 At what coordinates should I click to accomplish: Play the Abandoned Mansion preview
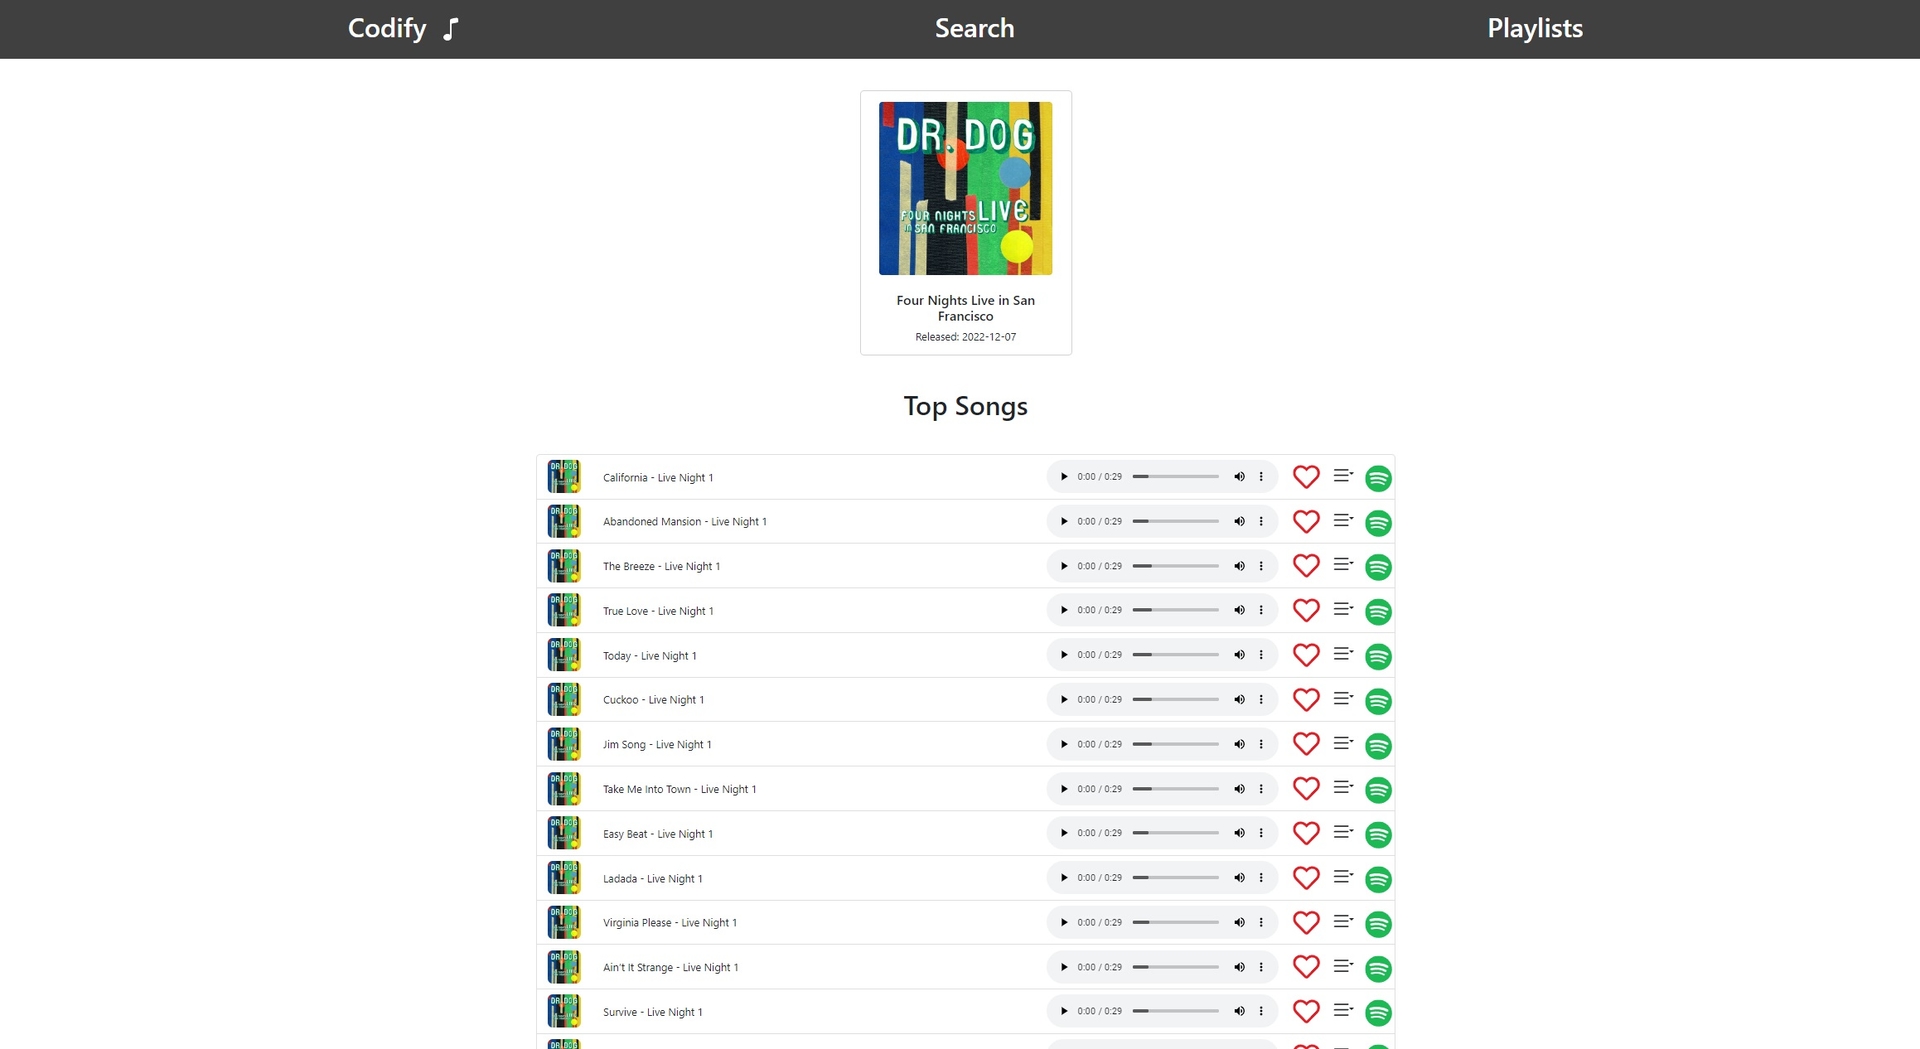[1064, 521]
